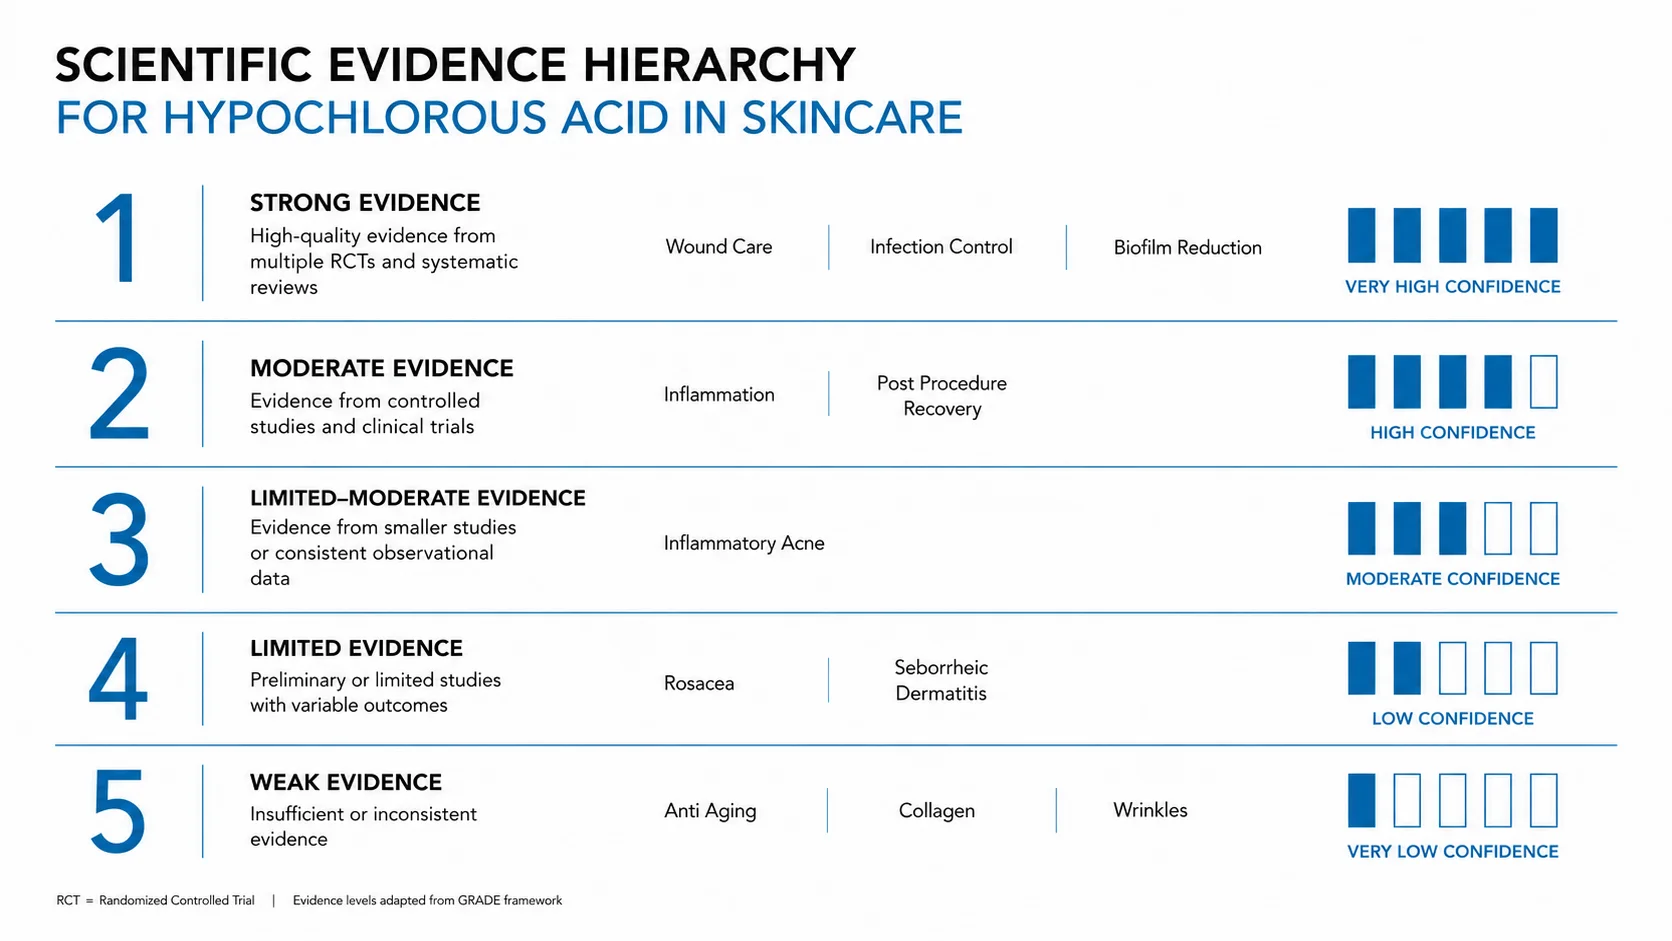This screenshot has height=941, width=1672.
Task: Click the level 4 "LIMITED EVIDENCE" heading
Action: click(x=356, y=648)
